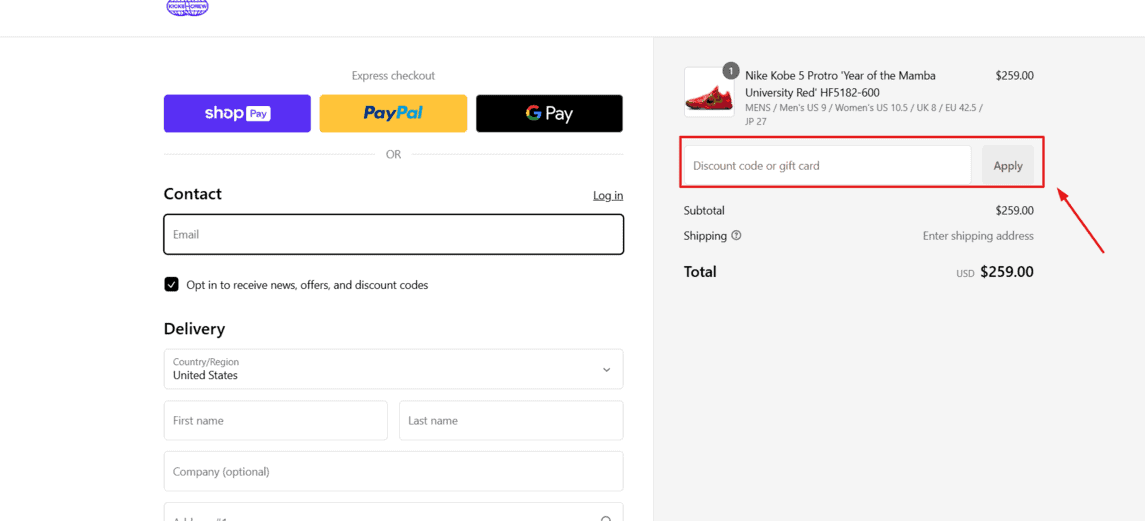This screenshot has width=1145, height=521.
Task: Choose PayPal express checkout
Action: pyautogui.click(x=393, y=113)
